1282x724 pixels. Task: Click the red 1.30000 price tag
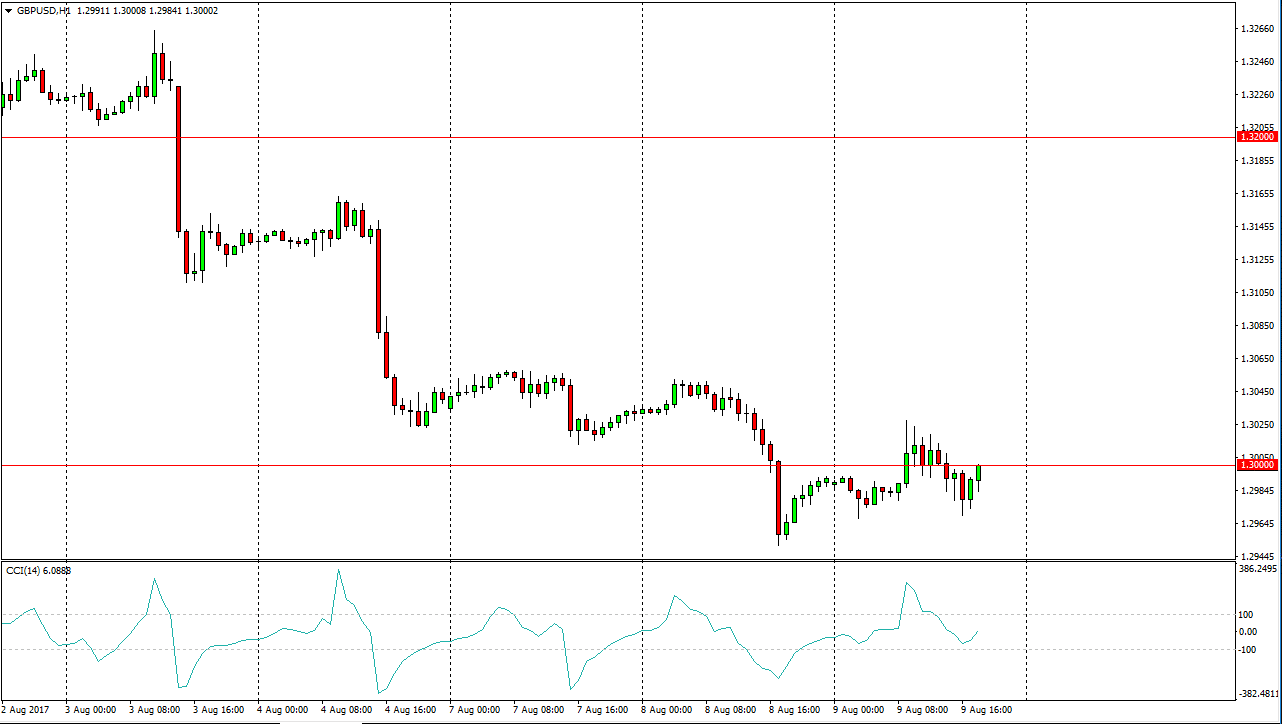click(1256, 465)
